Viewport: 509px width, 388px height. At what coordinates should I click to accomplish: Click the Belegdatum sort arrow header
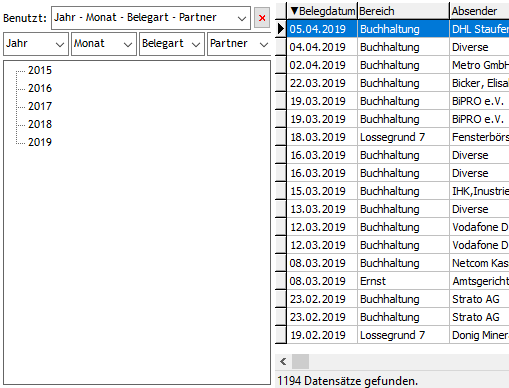(322, 11)
